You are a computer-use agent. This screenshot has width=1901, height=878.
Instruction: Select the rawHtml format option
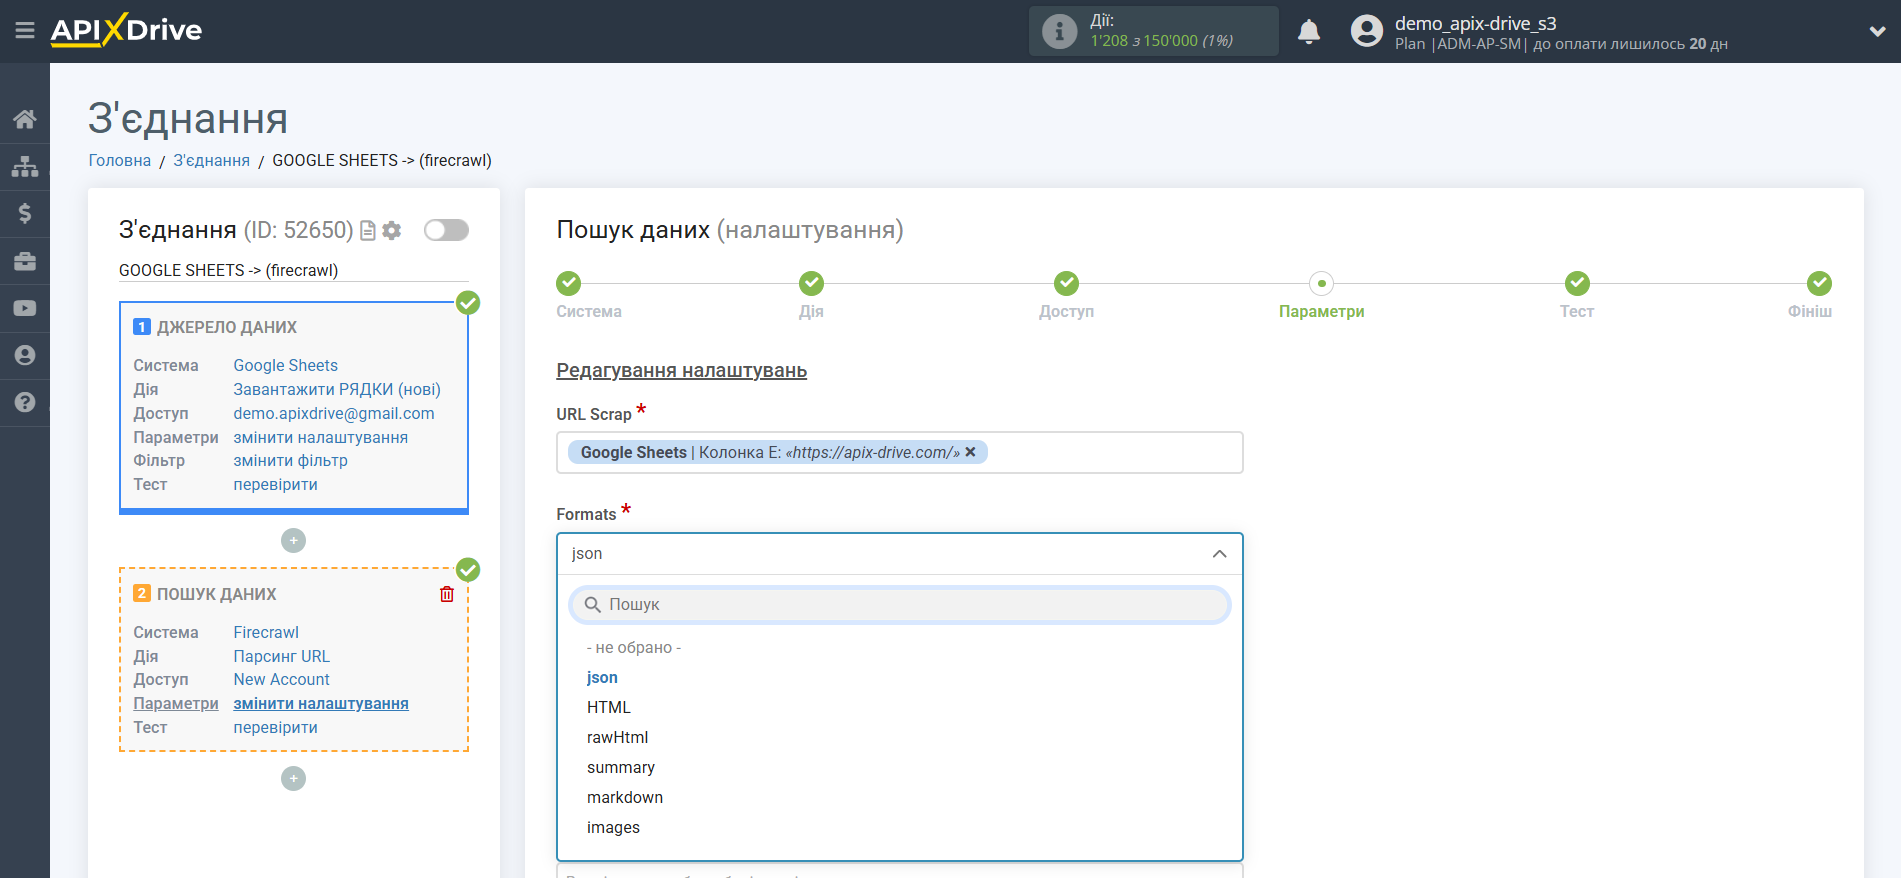point(617,738)
